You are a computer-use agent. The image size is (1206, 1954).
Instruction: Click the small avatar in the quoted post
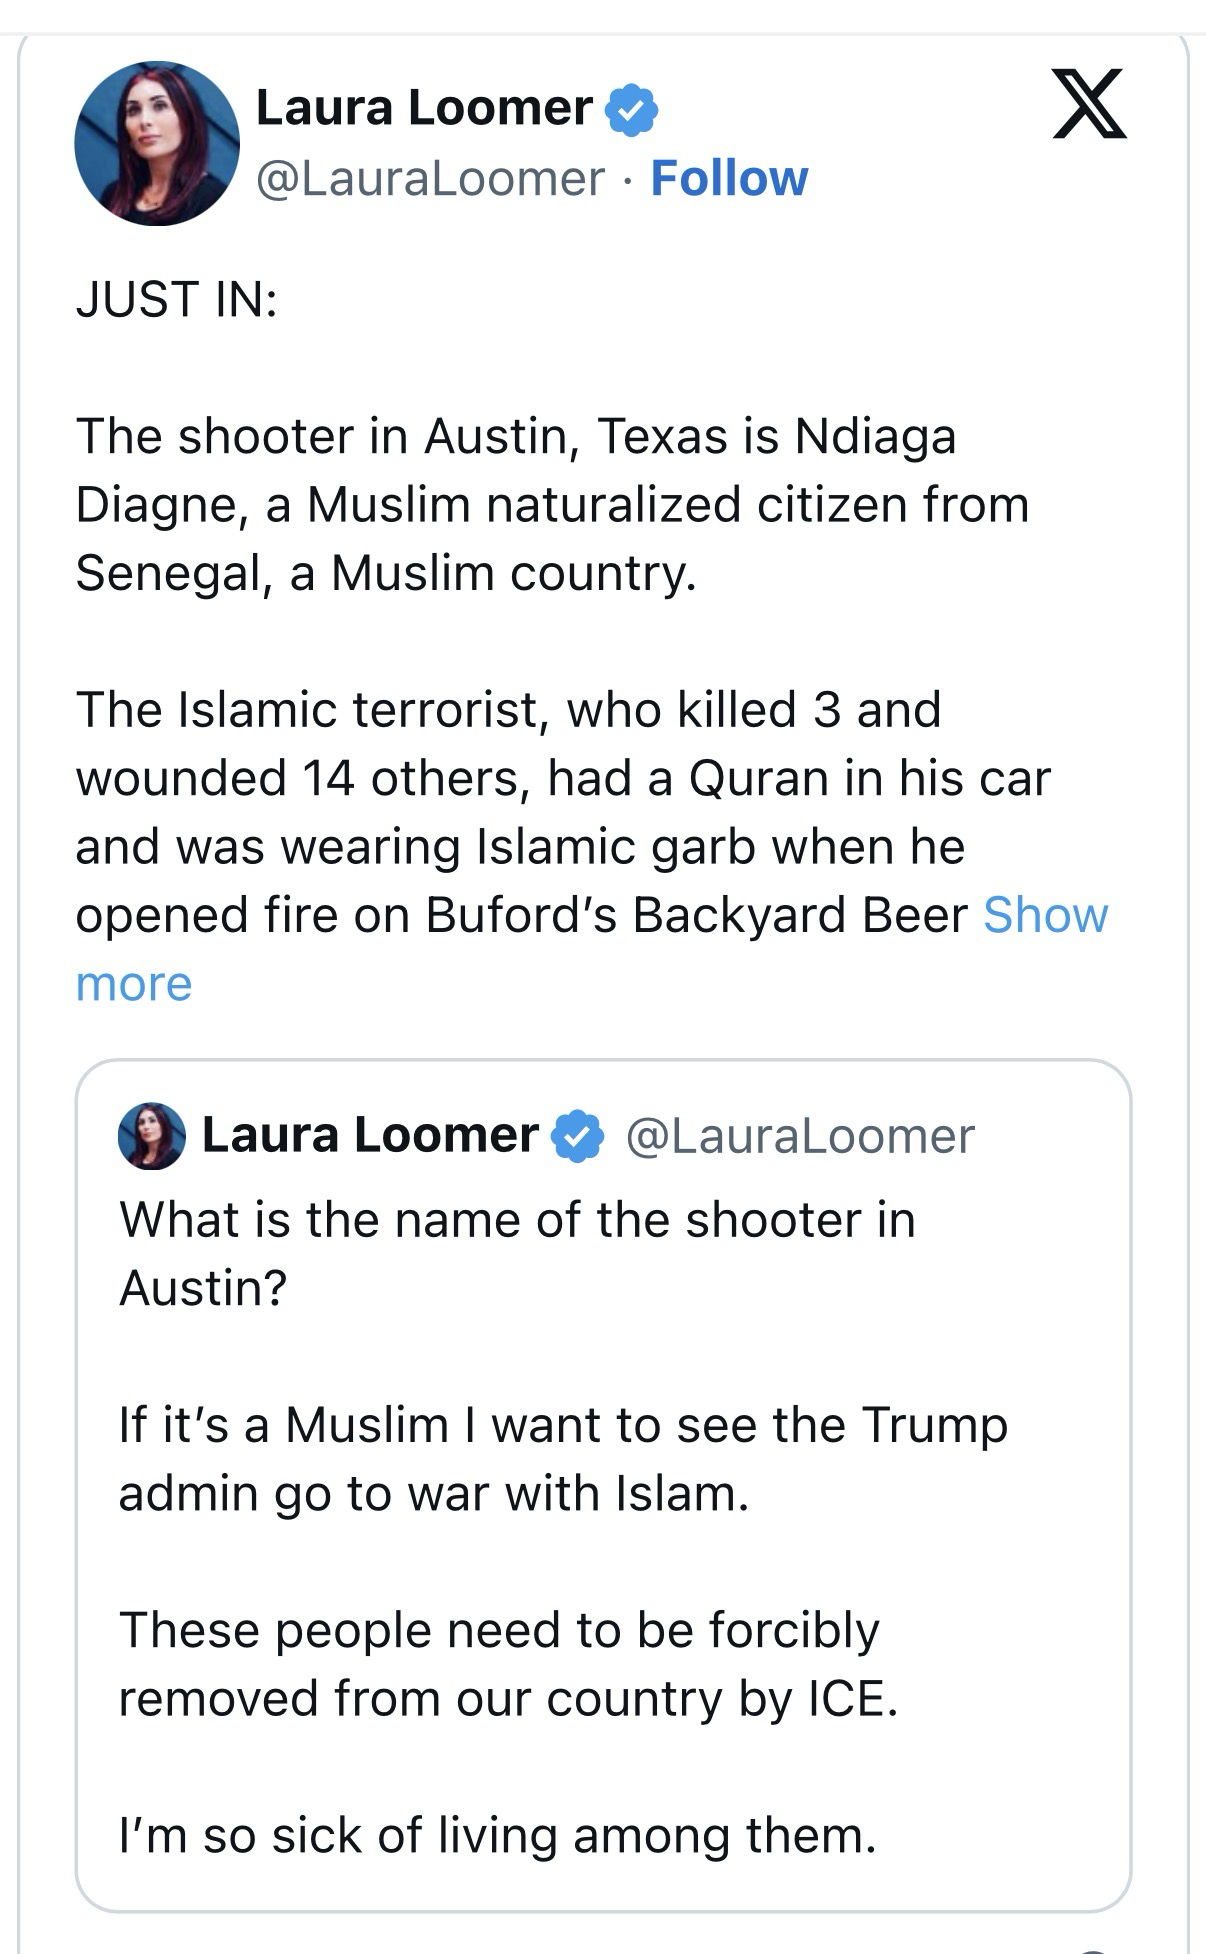[152, 1136]
